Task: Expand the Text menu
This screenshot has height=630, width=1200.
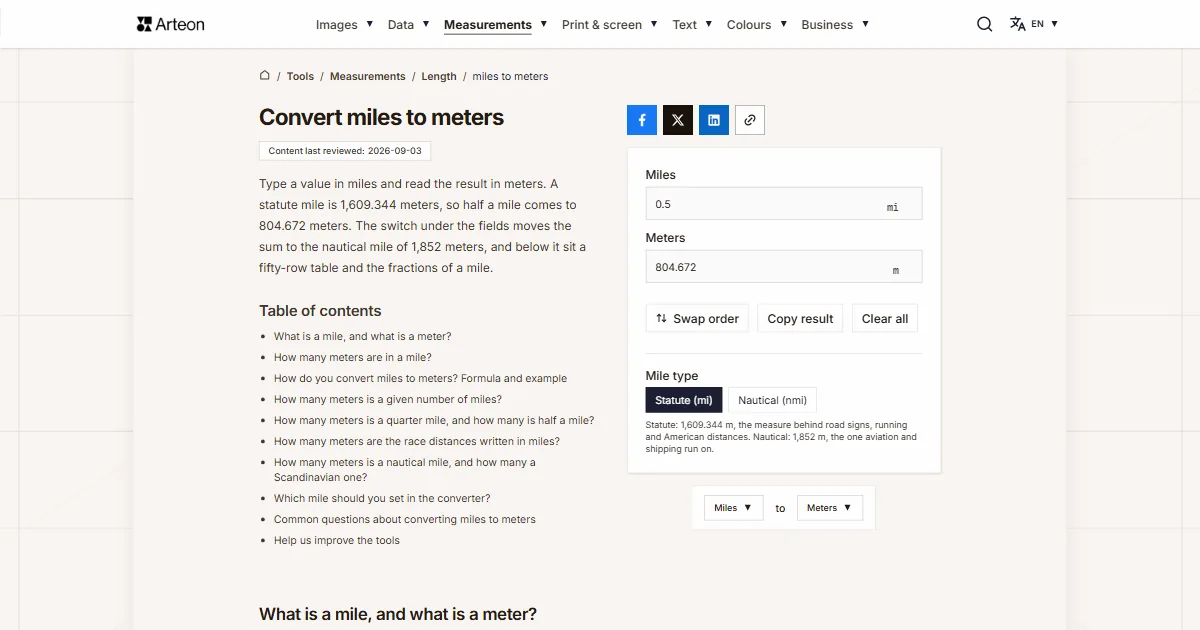Action: pyautogui.click(x=693, y=24)
